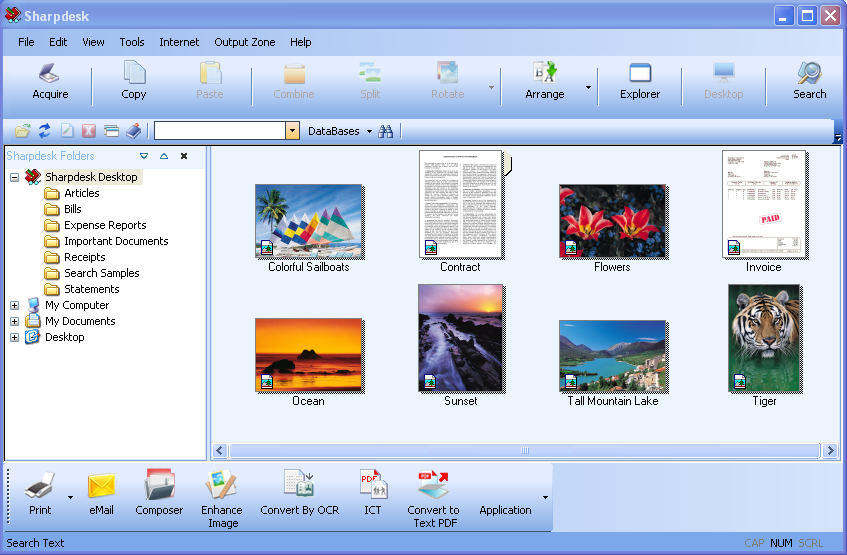Screen dimensions: 847x555
Task: Click the red X delete icon
Action: [89, 131]
